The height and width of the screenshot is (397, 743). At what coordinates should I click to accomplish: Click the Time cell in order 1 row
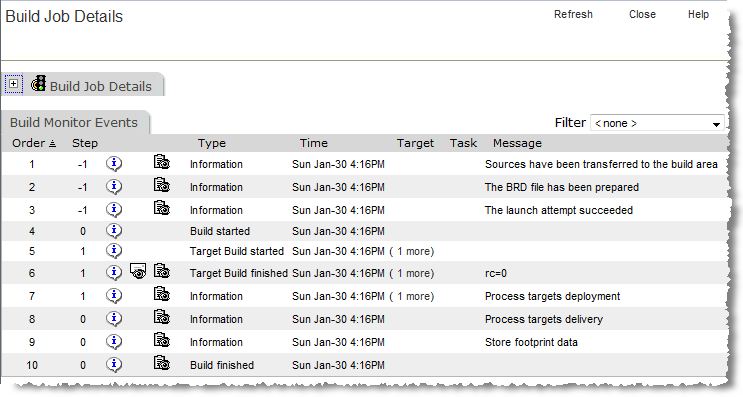click(338, 164)
